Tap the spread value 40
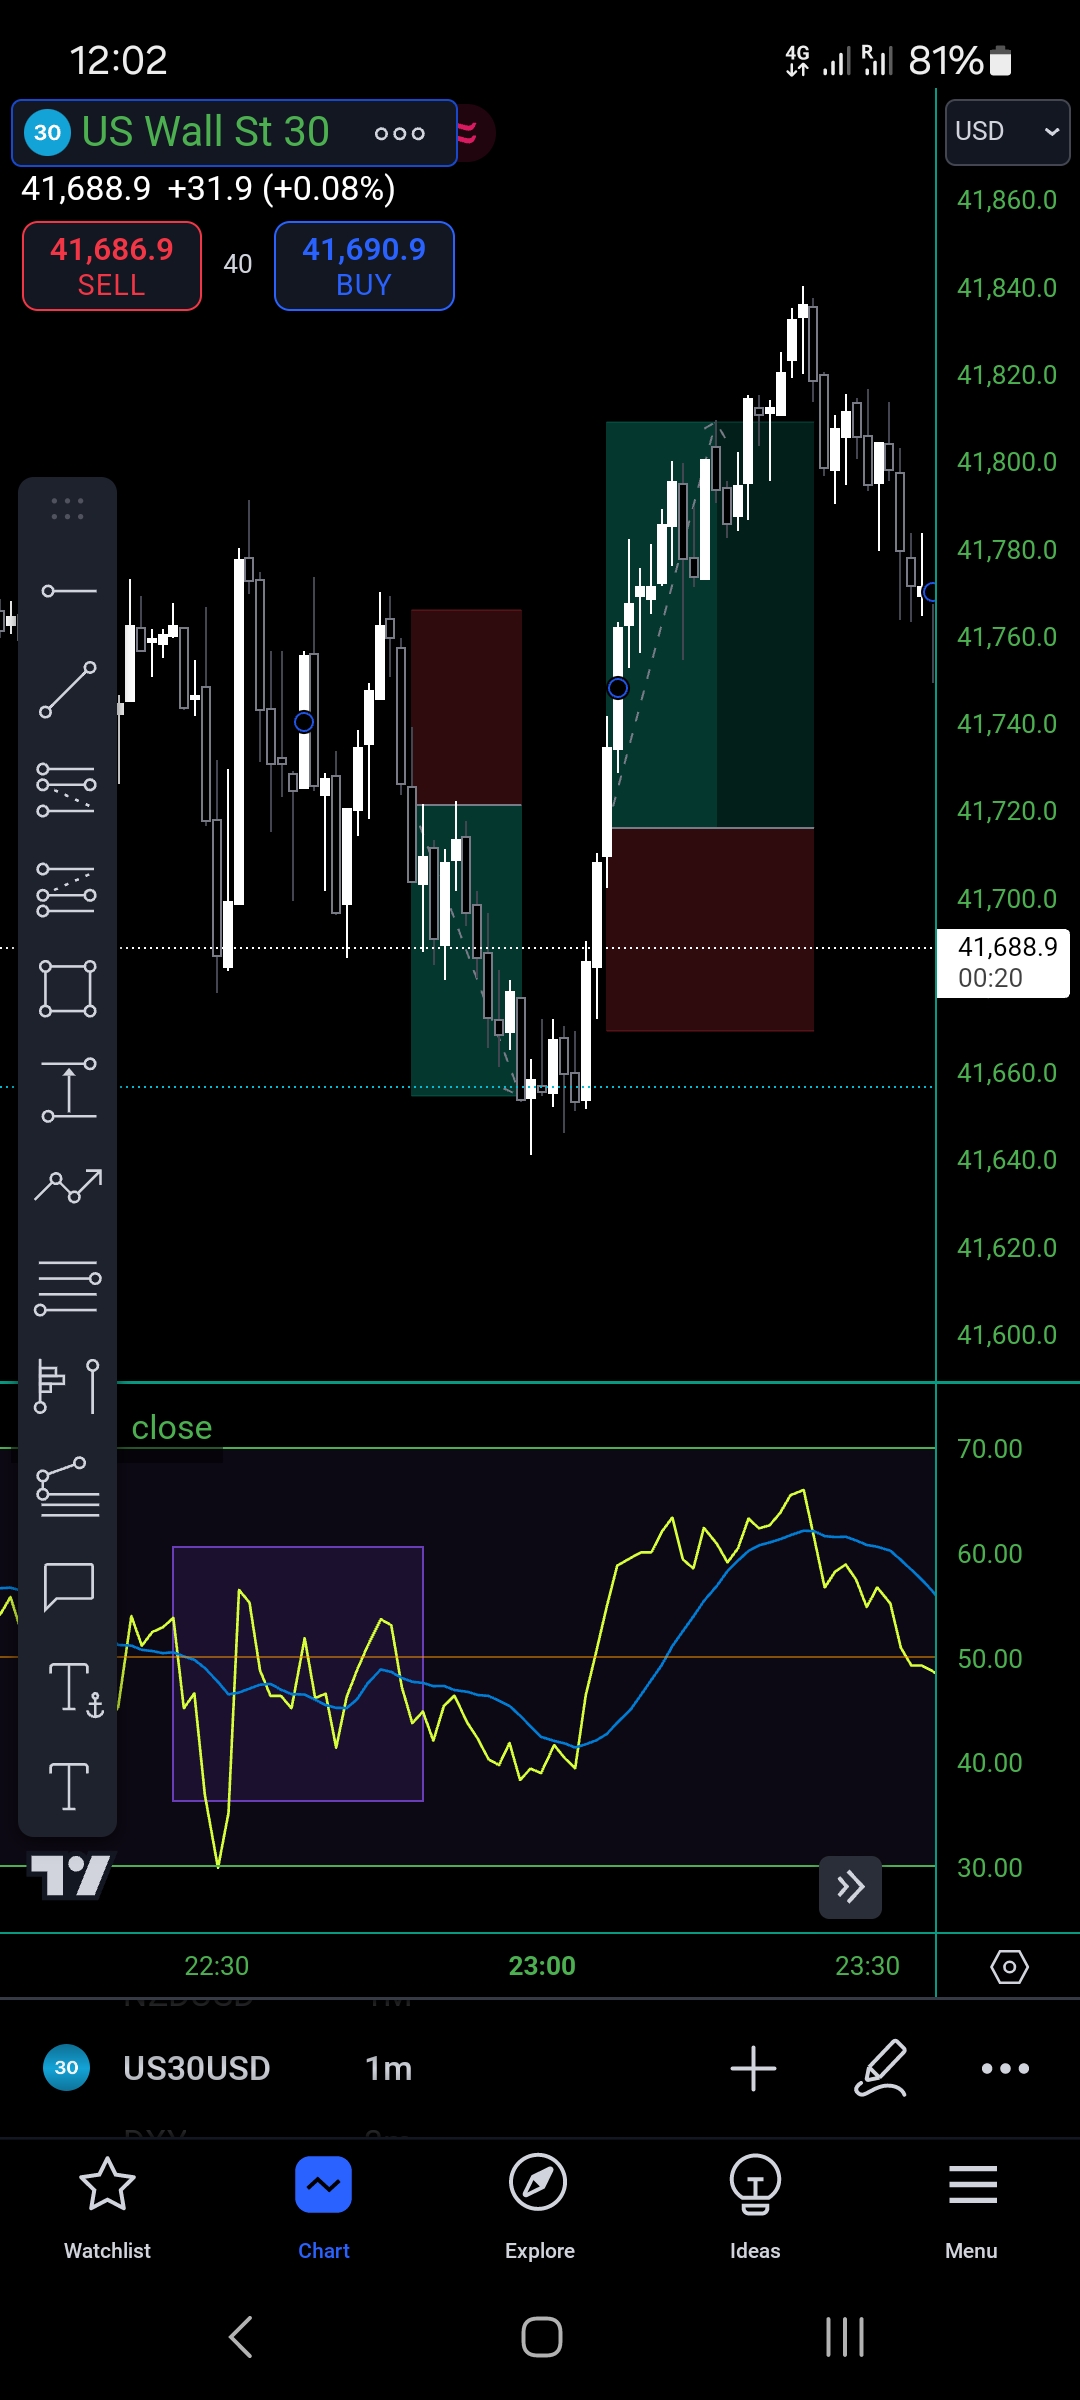This screenshot has width=1080, height=2400. point(238,264)
